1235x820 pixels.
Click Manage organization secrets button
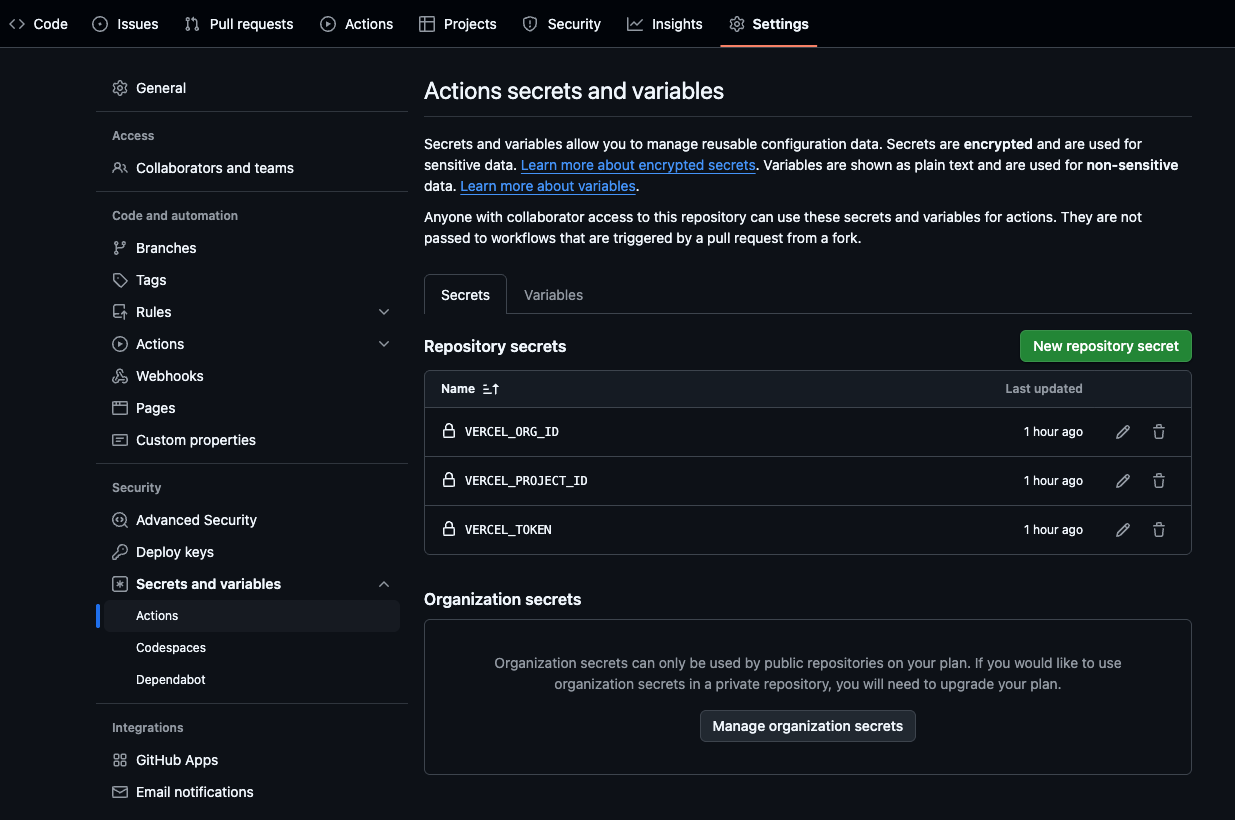pyautogui.click(x=807, y=726)
